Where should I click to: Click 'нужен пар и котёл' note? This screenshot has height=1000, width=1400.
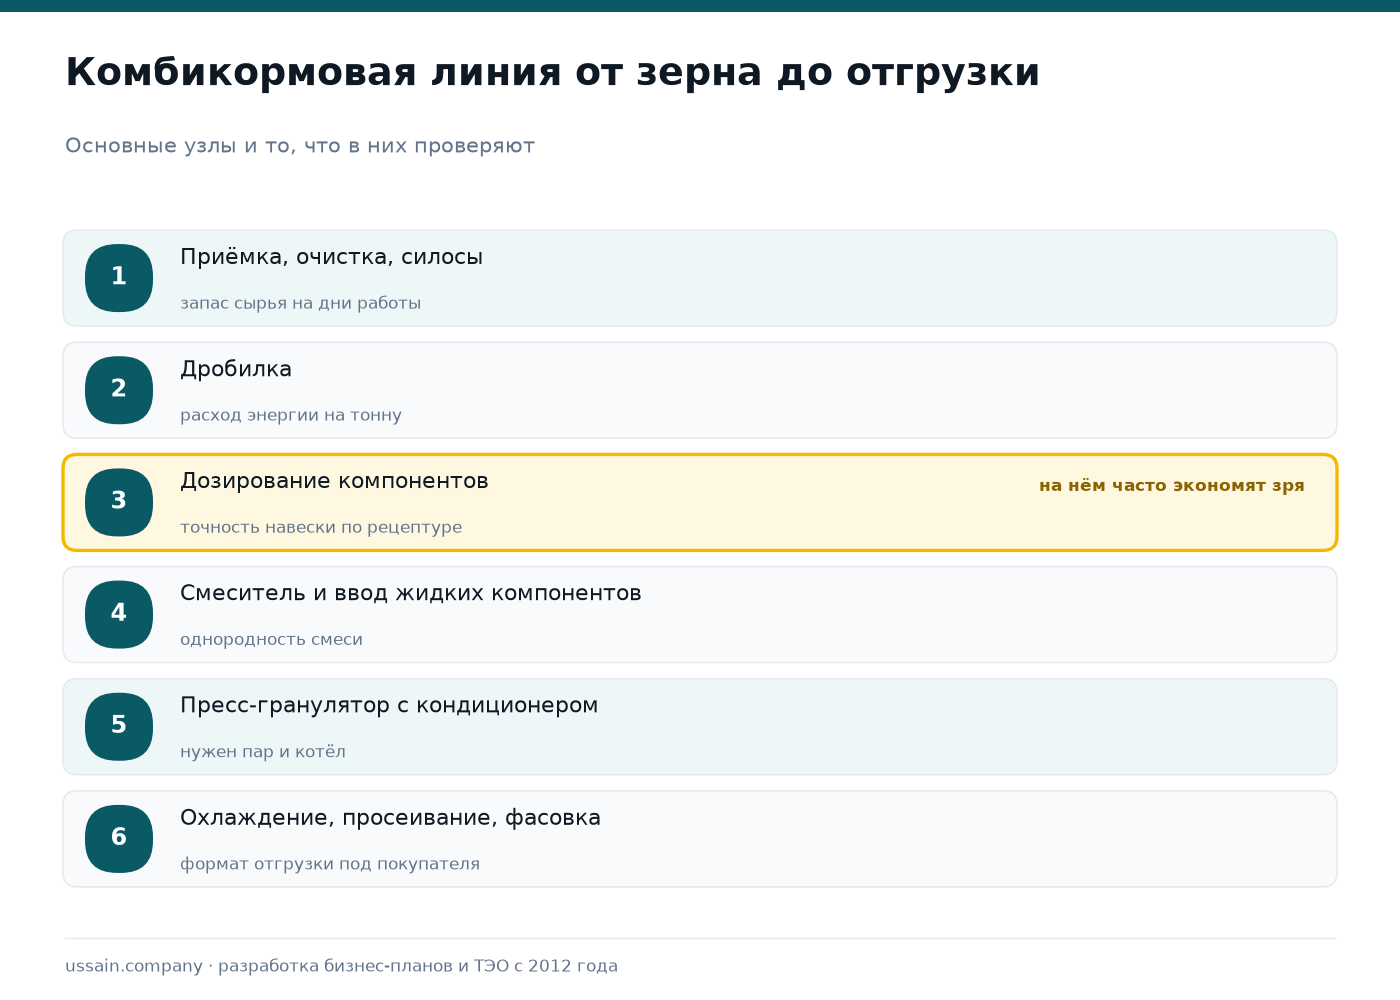click(x=263, y=751)
